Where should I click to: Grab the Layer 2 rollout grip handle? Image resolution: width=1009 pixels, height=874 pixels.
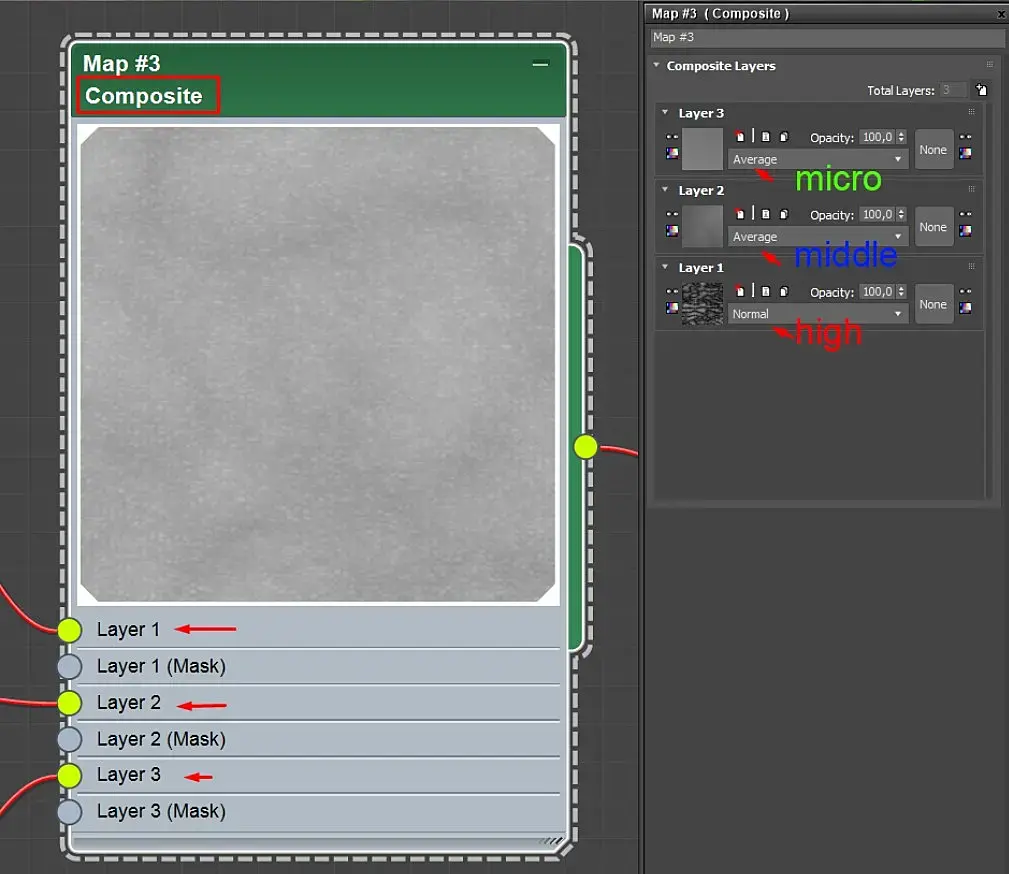[972, 189]
